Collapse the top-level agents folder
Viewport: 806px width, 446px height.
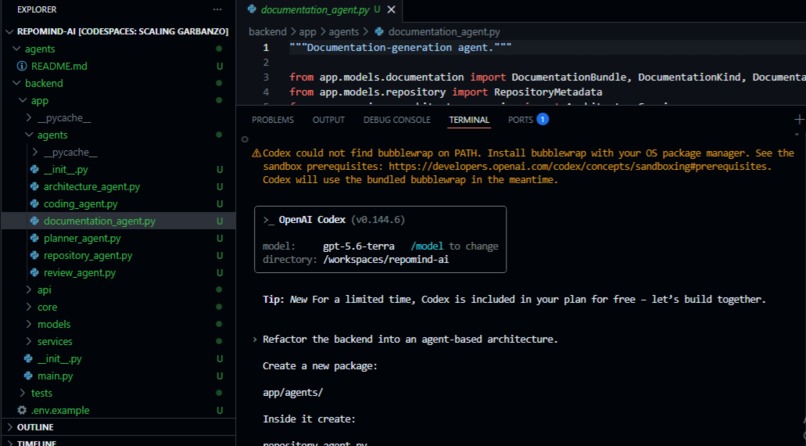coord(16,49)
